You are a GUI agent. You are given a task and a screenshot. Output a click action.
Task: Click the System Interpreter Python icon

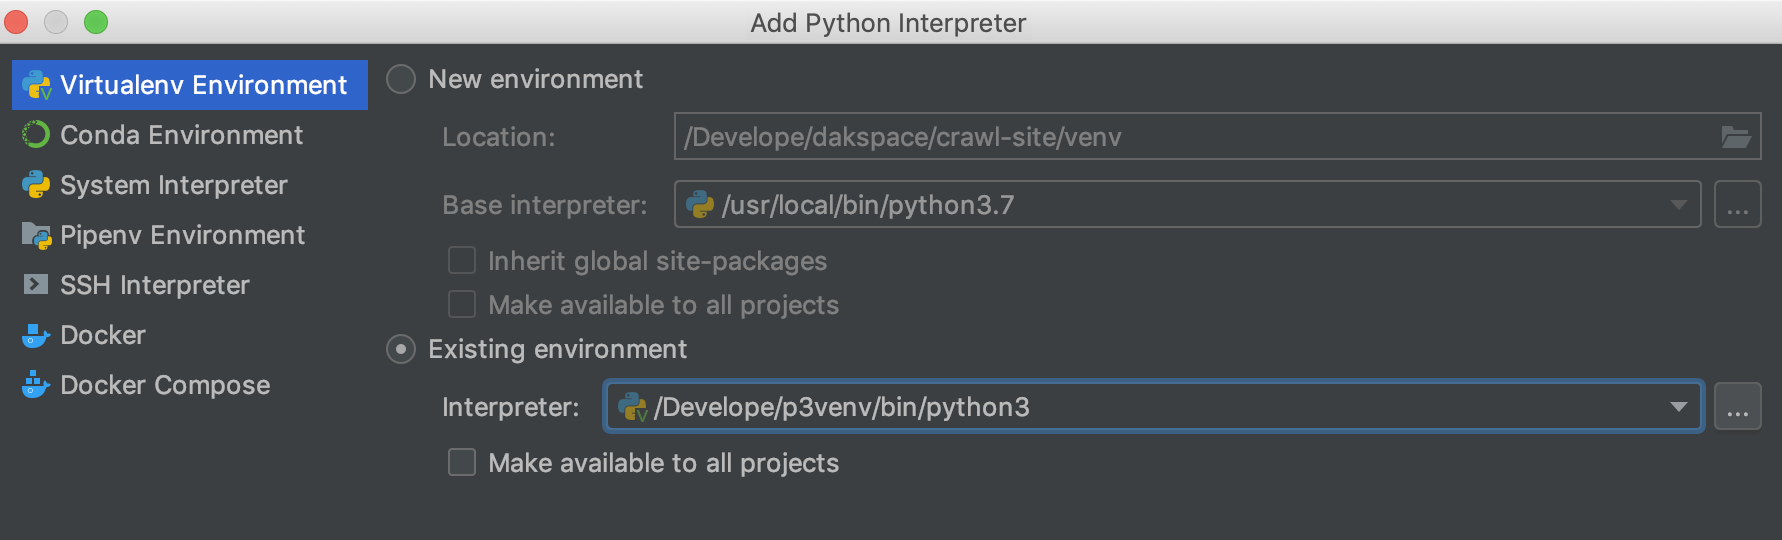tap(36, 185)
